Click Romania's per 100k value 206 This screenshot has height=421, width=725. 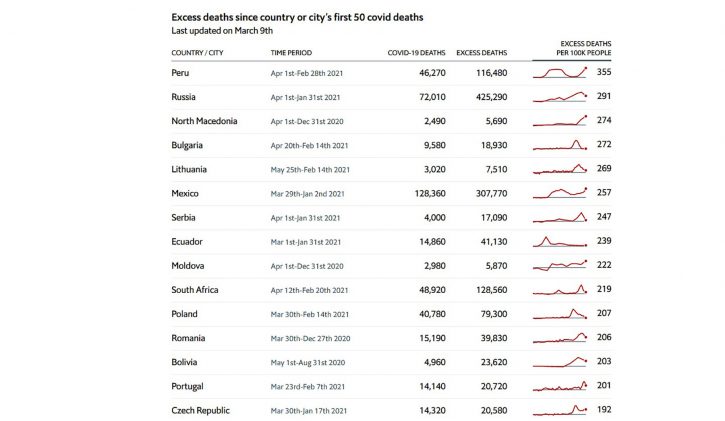[x=604, y=337]
